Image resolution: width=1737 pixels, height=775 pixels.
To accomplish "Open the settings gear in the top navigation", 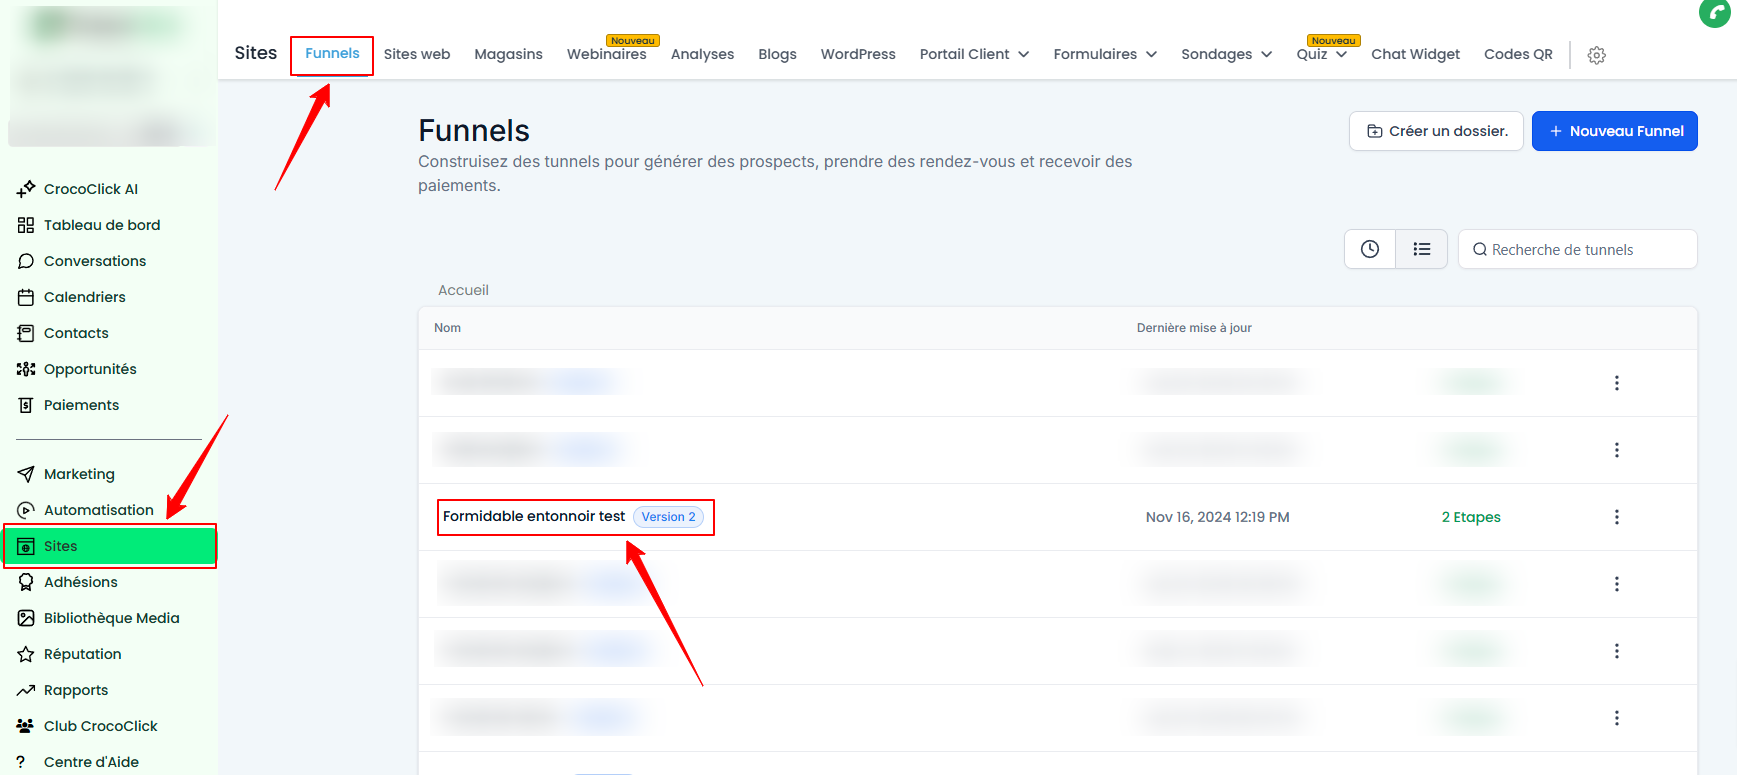I will 1597,55.
